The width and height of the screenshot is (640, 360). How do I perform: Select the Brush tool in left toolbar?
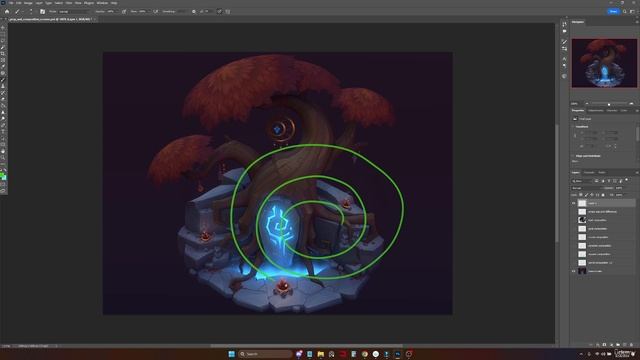pyautogui.click(x=3, y=80)
